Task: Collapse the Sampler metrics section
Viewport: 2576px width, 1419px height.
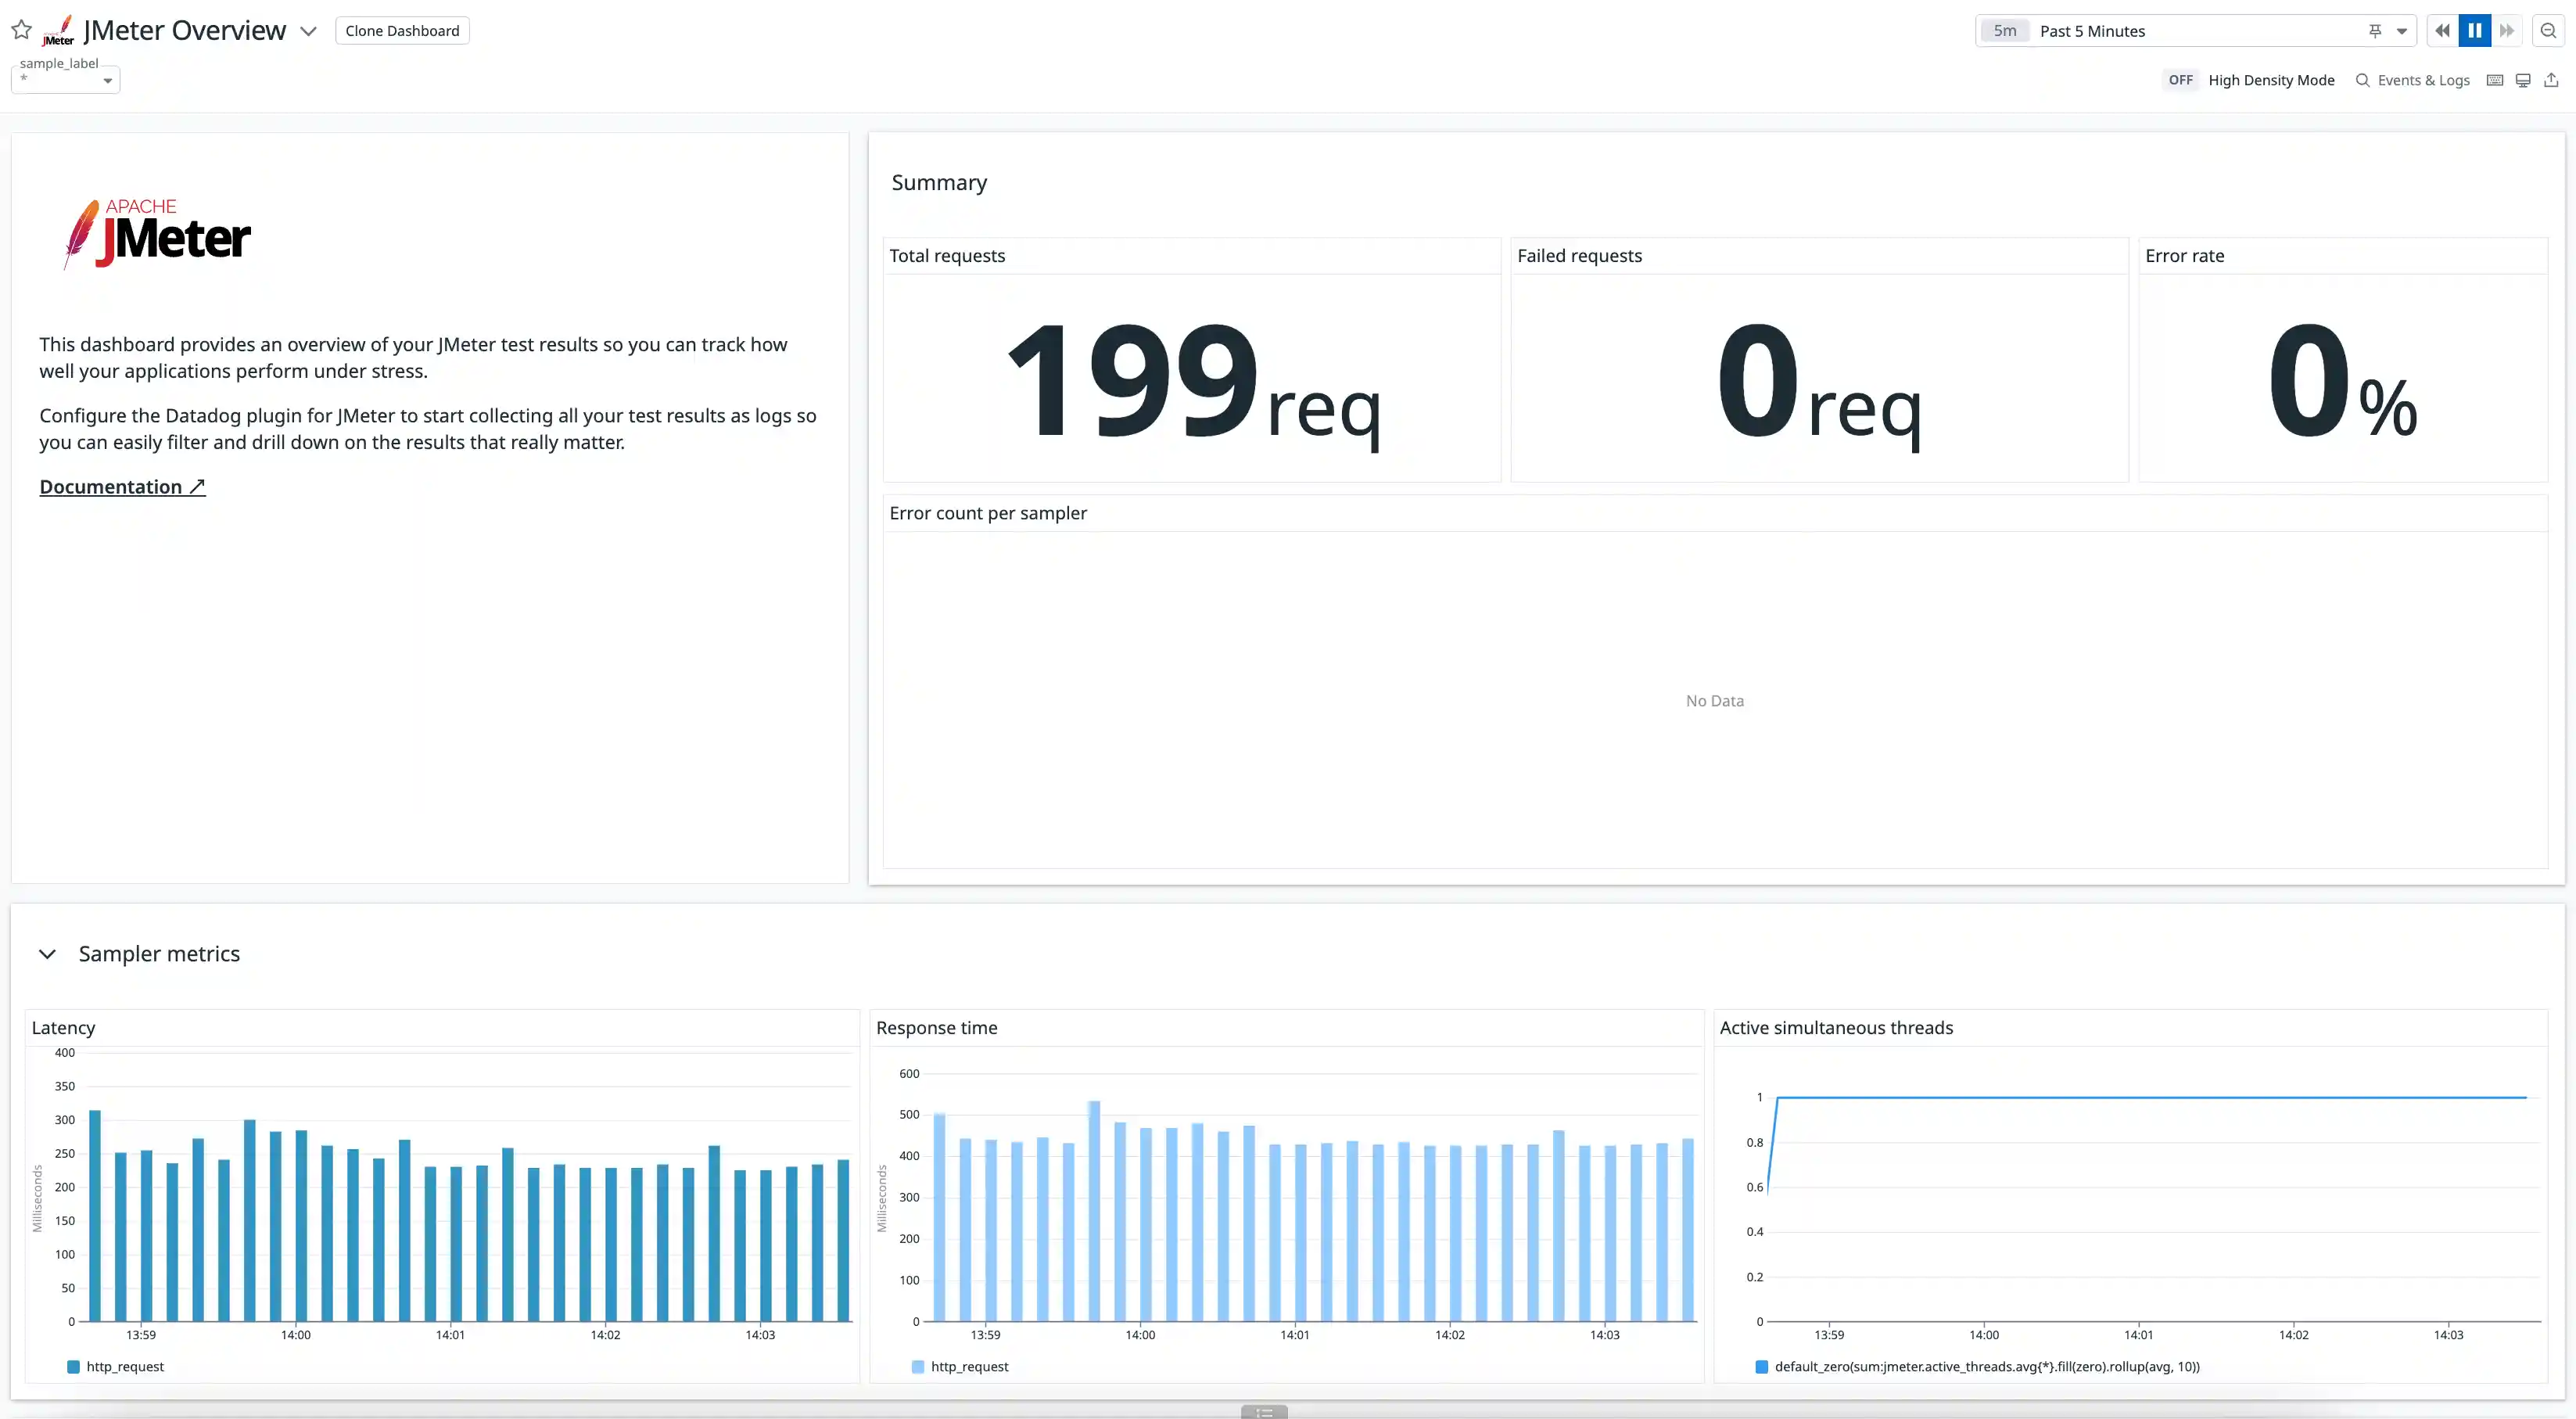Action: tap(47, 954)
